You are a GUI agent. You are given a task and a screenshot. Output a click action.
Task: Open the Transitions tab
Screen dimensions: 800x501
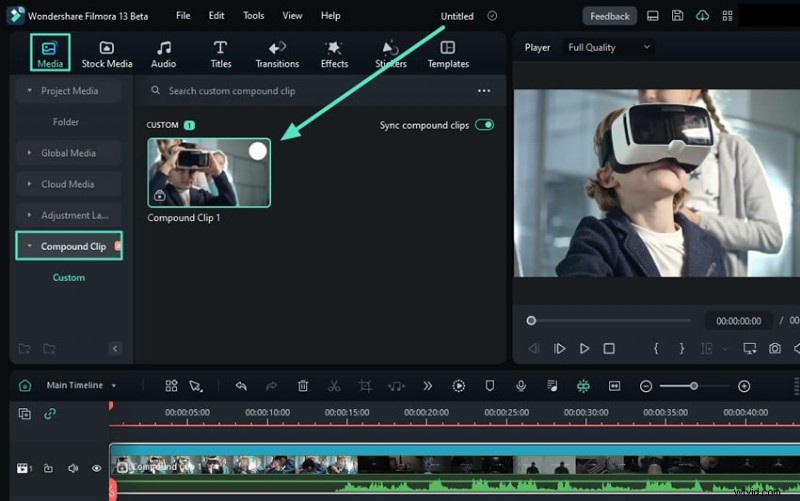[x=277, y=55]
